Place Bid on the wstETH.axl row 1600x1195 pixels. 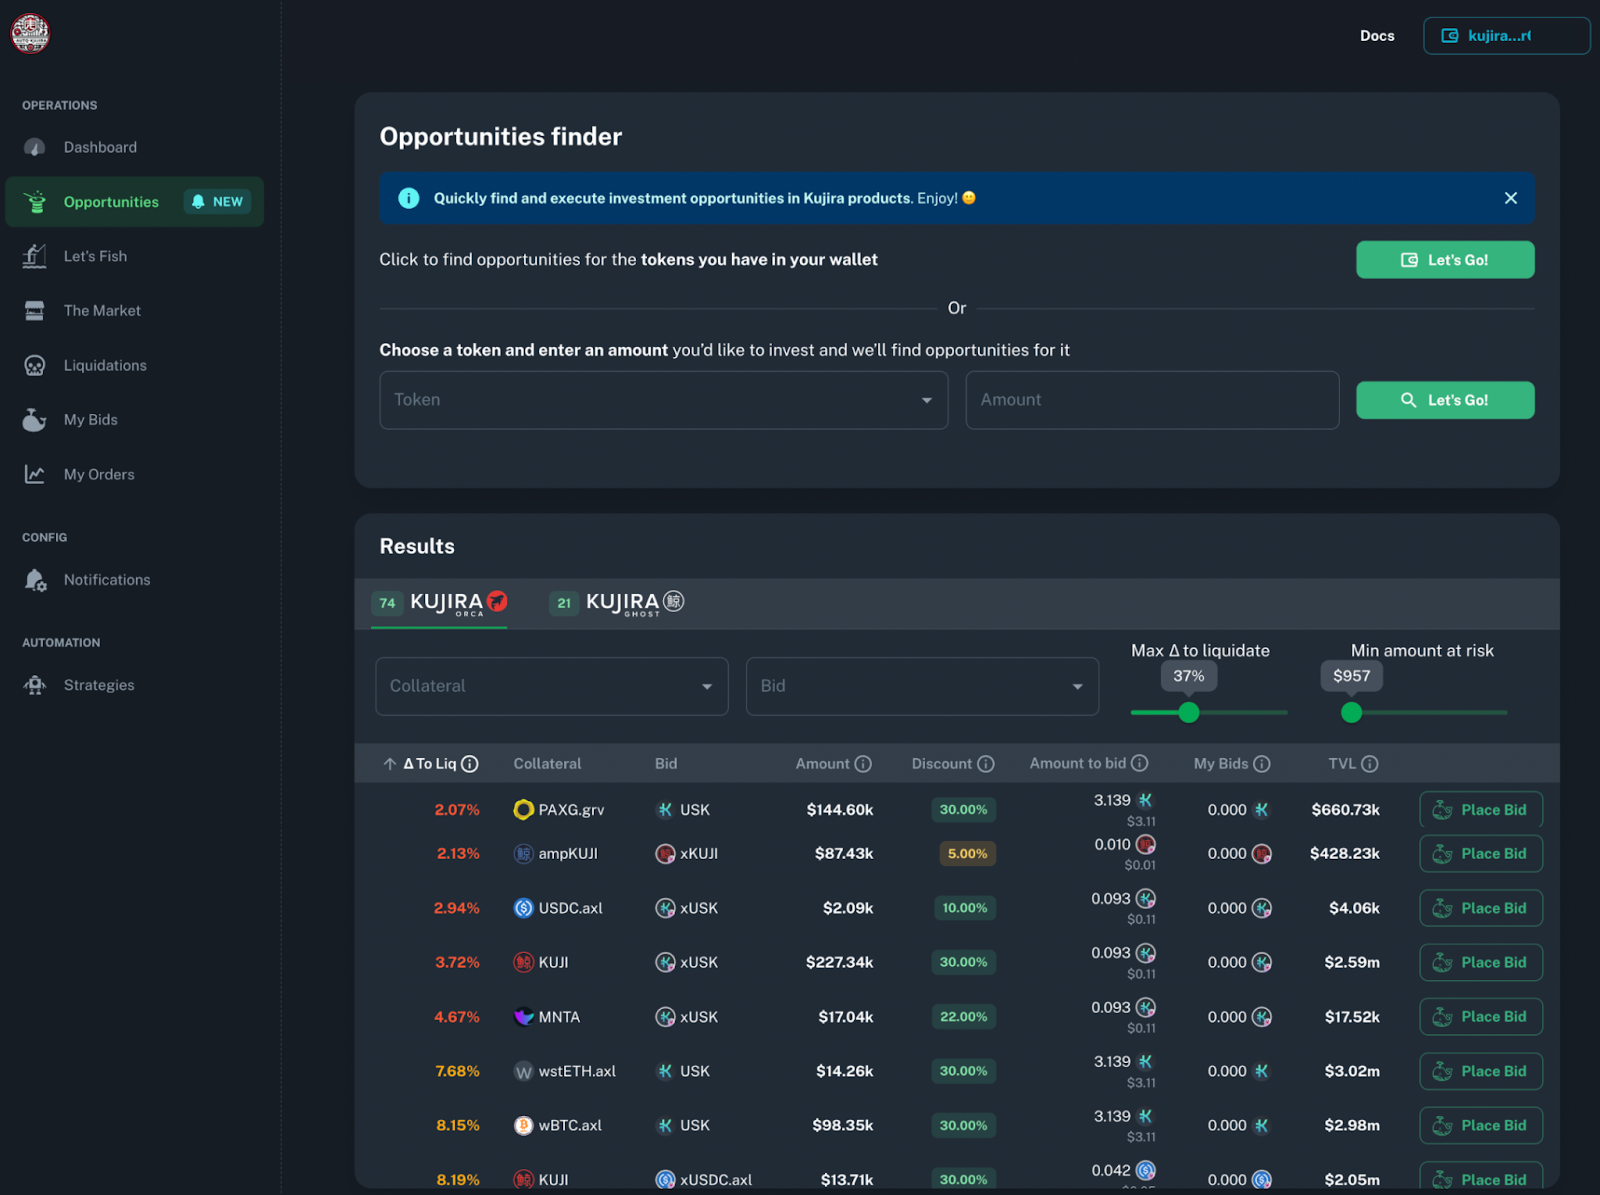pyautogui.click(x=1481, y=1071)
